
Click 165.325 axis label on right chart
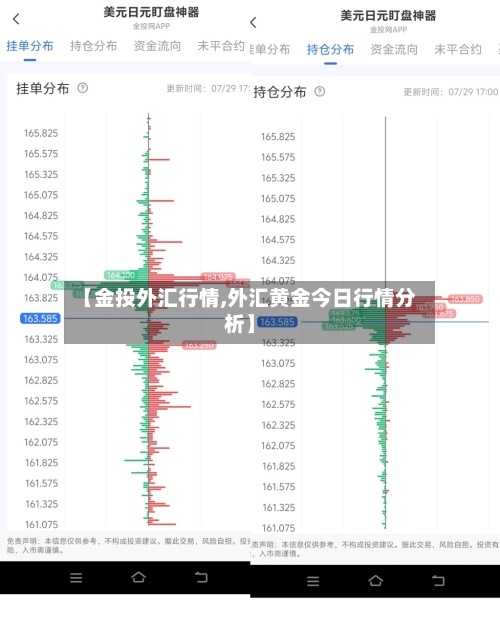tap(278, 178)
